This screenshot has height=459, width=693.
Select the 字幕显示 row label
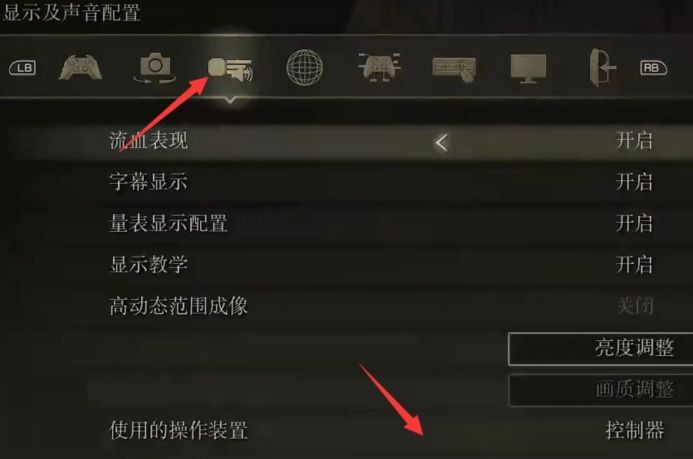tap(148, 182)
